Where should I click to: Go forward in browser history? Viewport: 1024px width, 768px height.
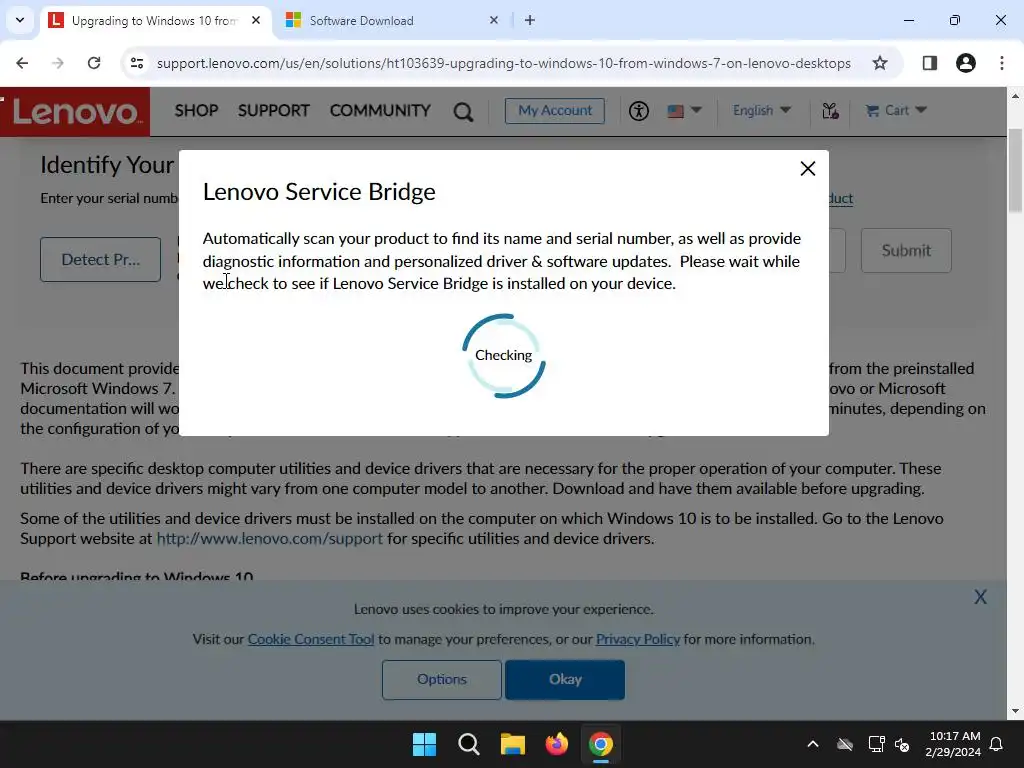tap(58, 63)
